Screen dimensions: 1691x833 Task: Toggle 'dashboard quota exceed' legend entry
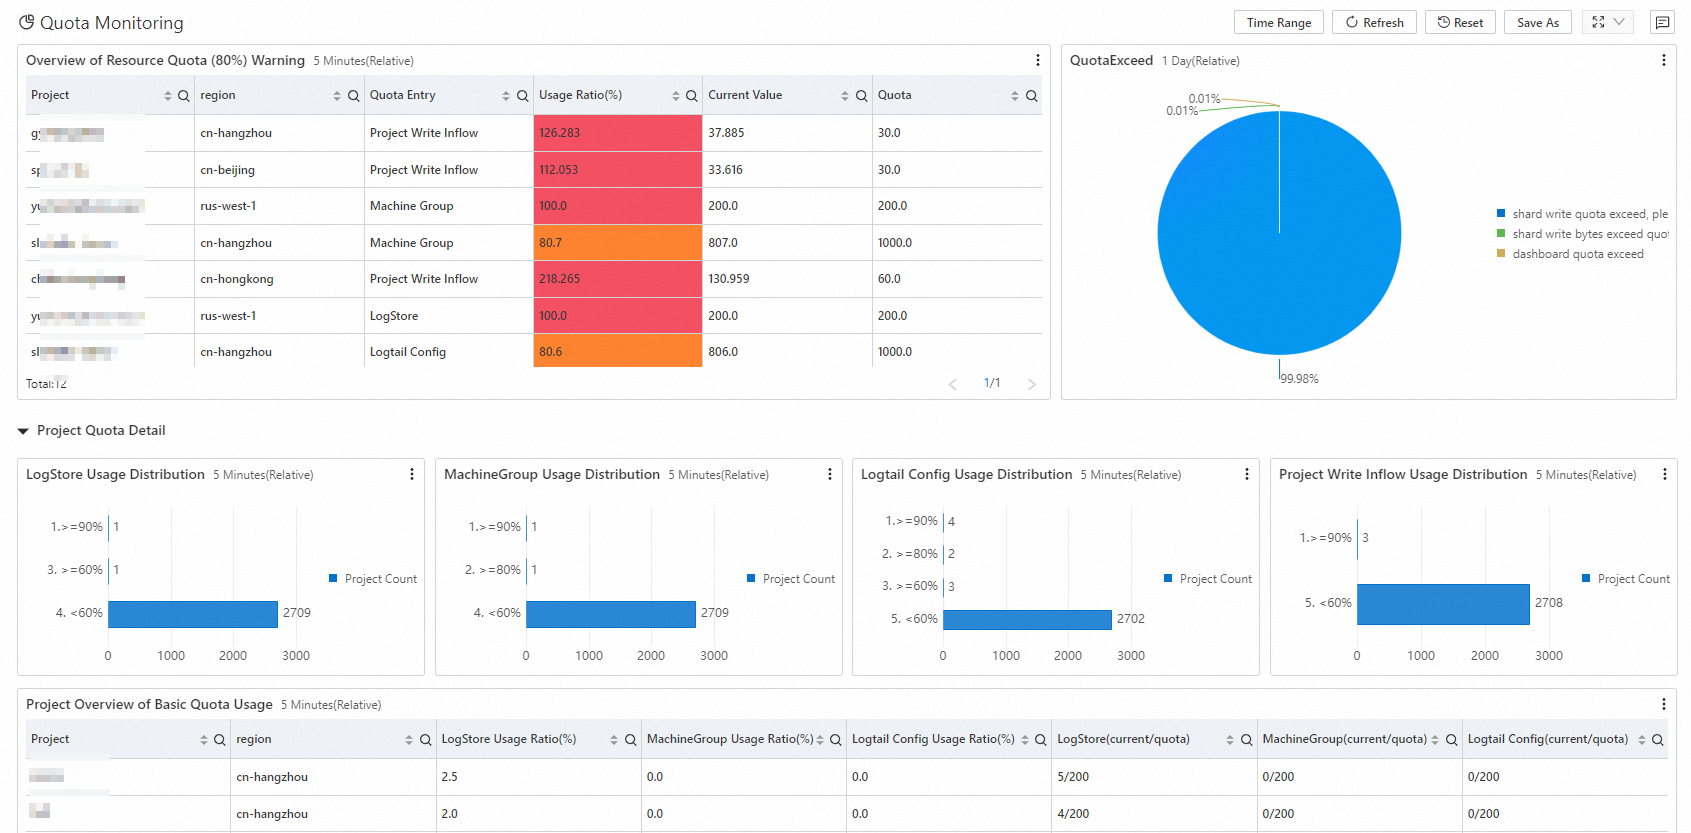tap(1577, 254)
